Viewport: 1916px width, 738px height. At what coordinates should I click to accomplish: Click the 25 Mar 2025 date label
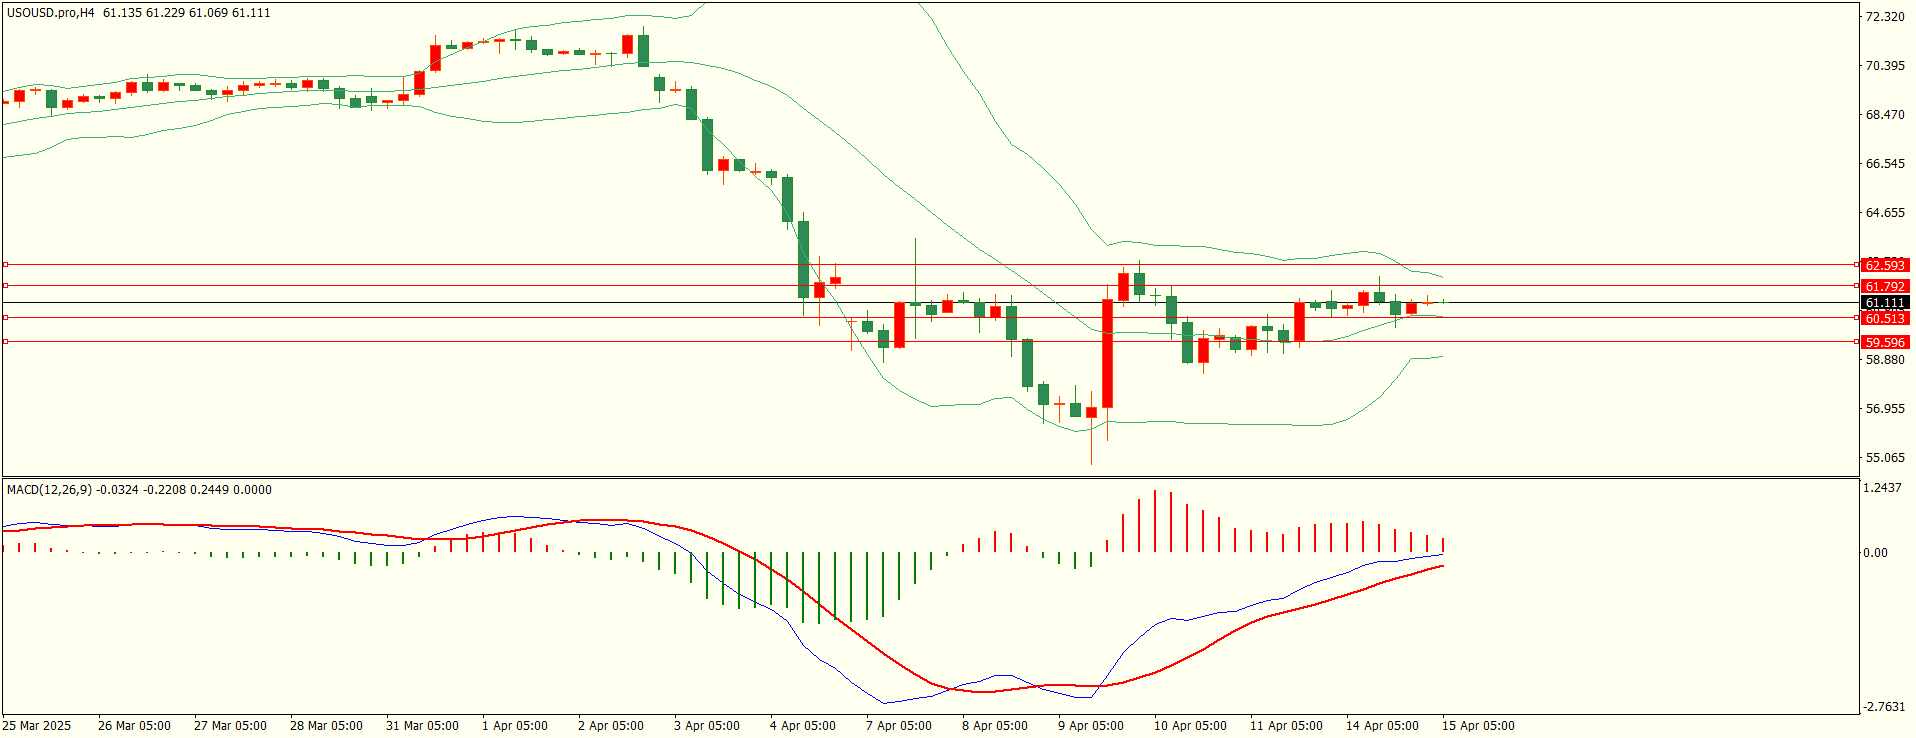coord(37,725)
